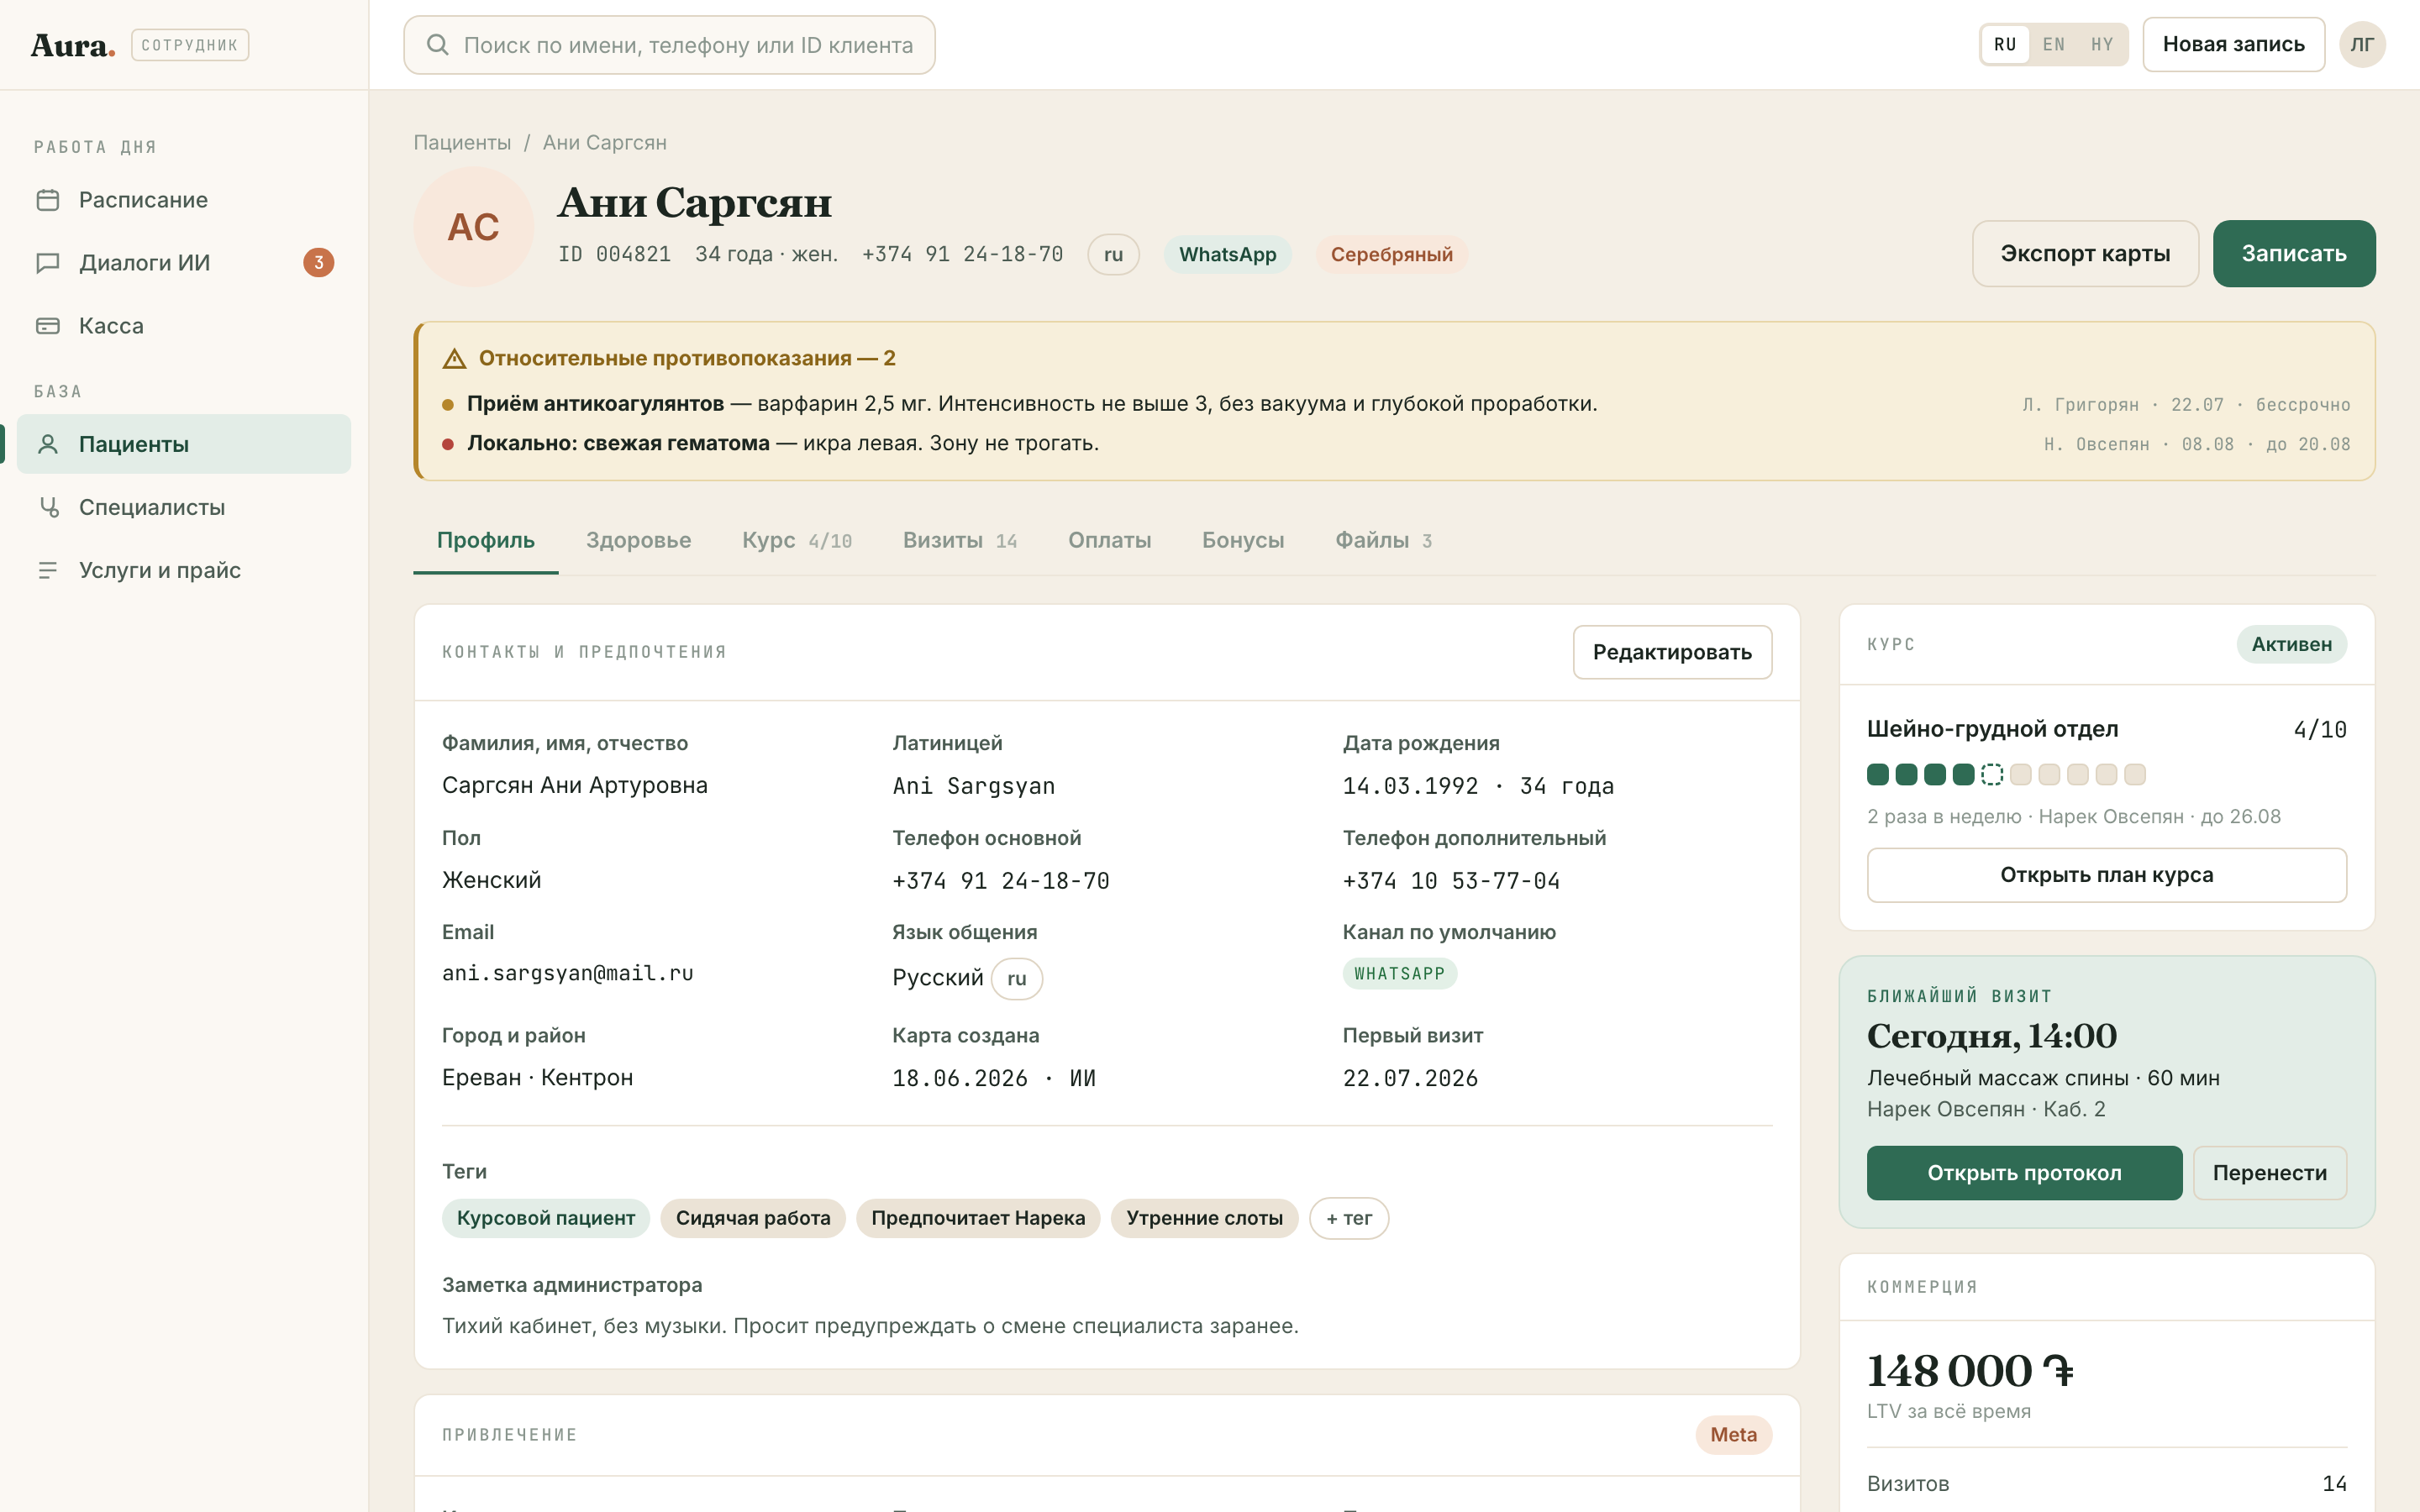The width and height of the screenshot is (2420, 1512).
Task: Open Расписание calendar icon in sidebar
Action: click(x=48, y=200)
